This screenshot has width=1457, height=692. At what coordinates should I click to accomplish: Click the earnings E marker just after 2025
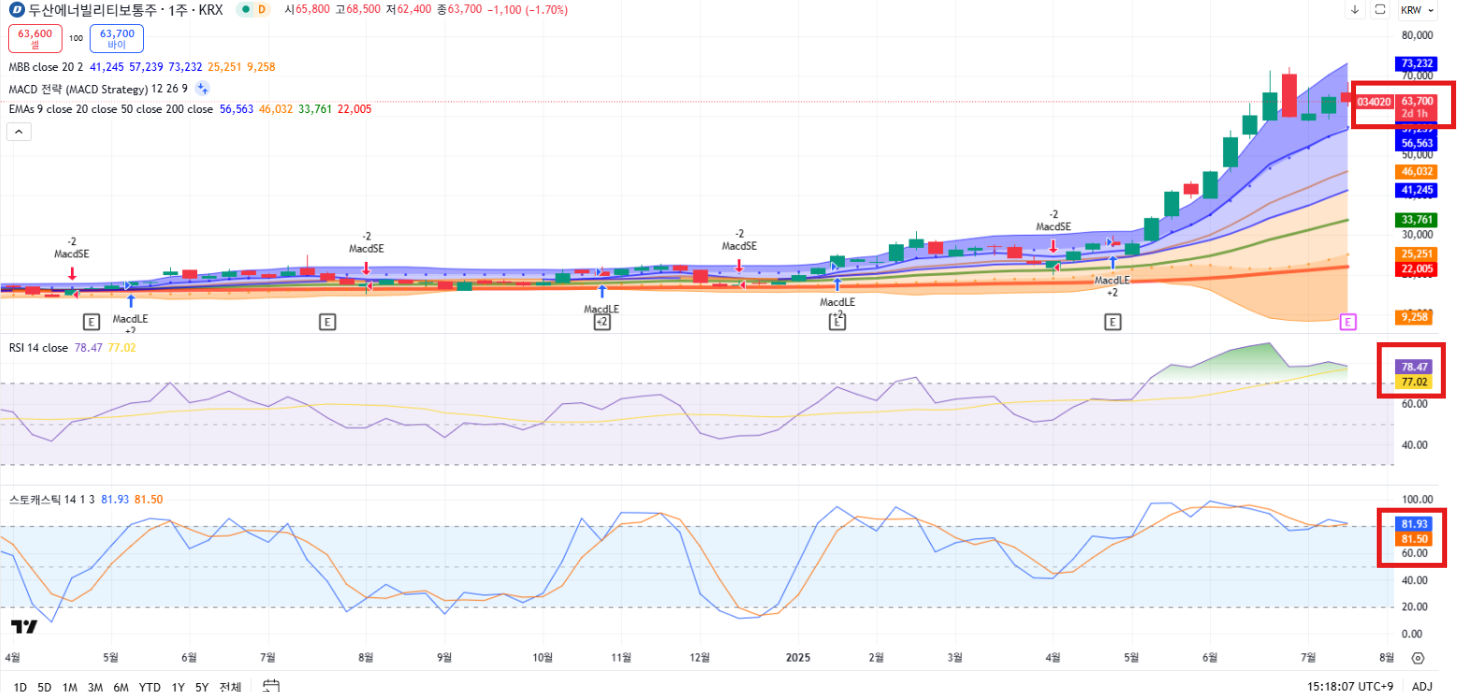point(837,321)
